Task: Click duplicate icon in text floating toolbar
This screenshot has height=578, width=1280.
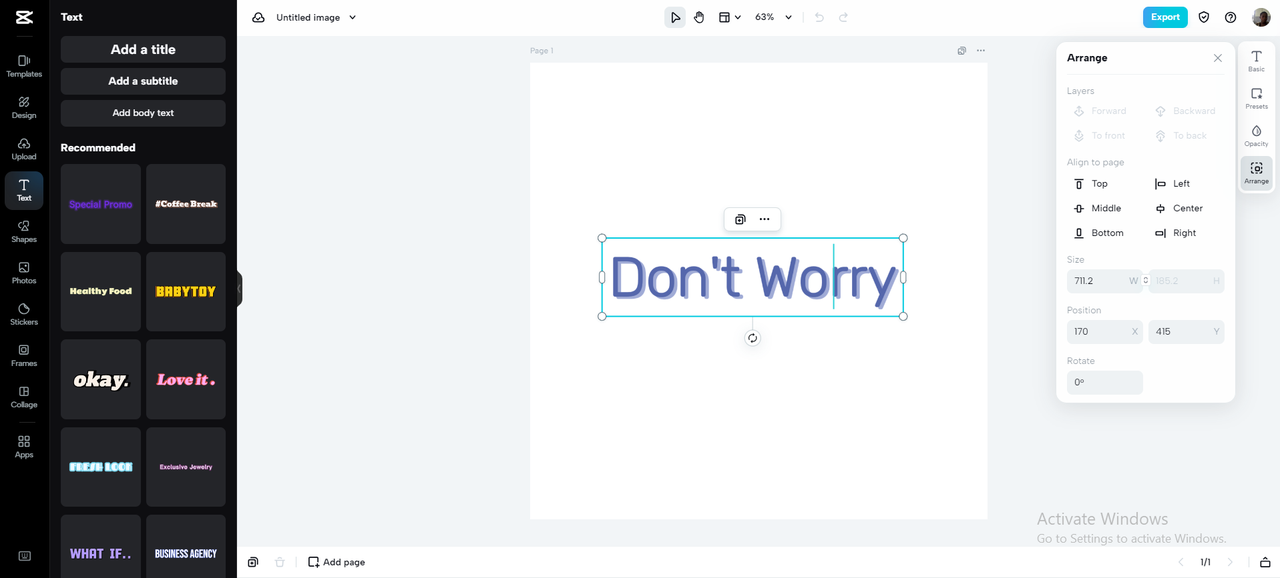Action: point(740,219)
